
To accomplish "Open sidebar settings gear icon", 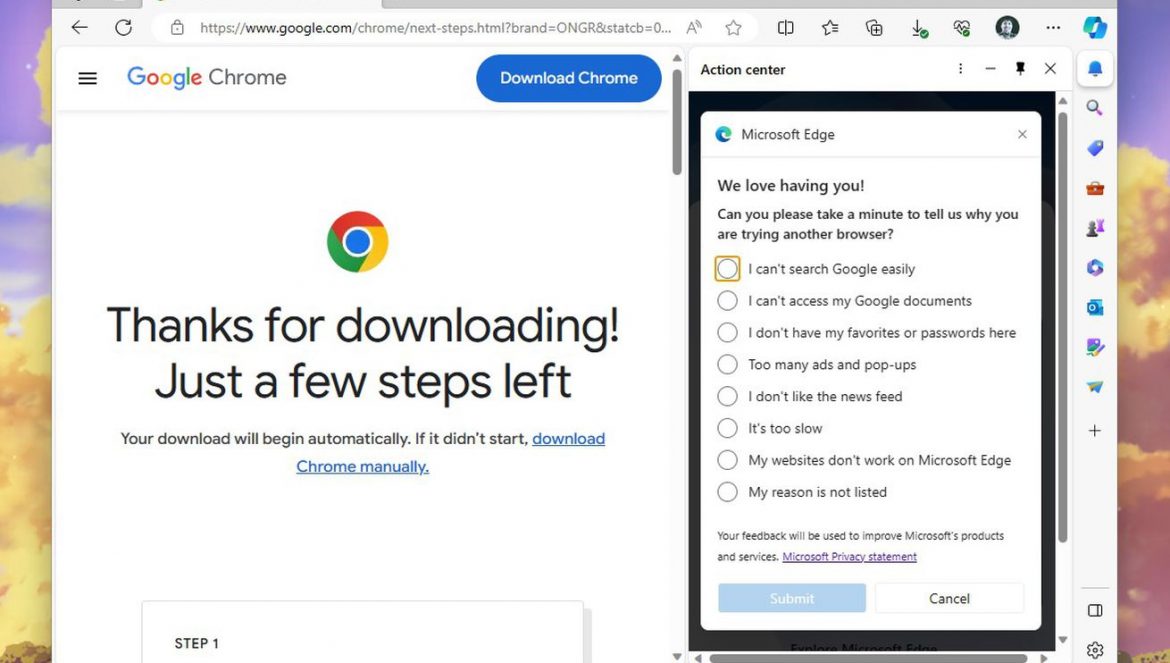I will pyautogui.click(x=1095, y=650).
